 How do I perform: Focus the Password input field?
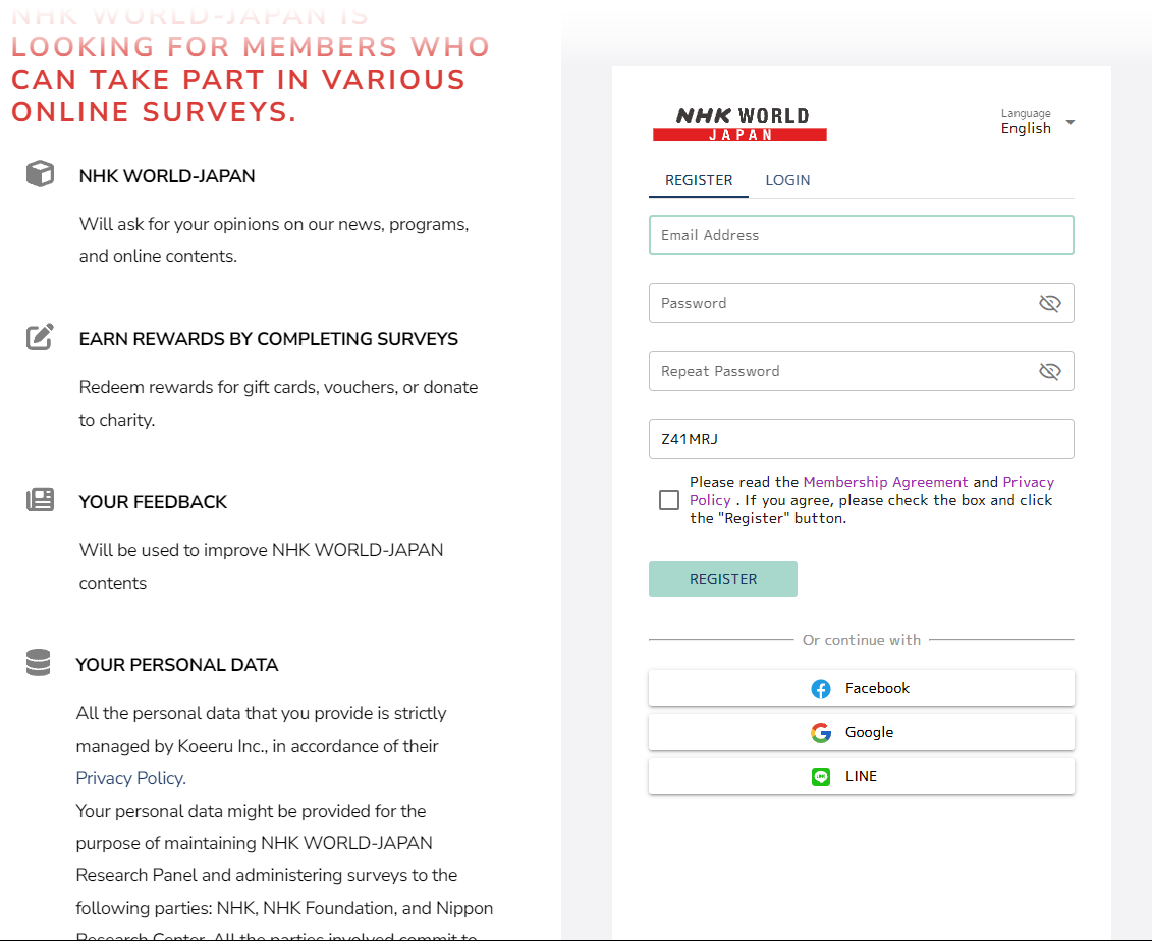click(x=862, y=303)
